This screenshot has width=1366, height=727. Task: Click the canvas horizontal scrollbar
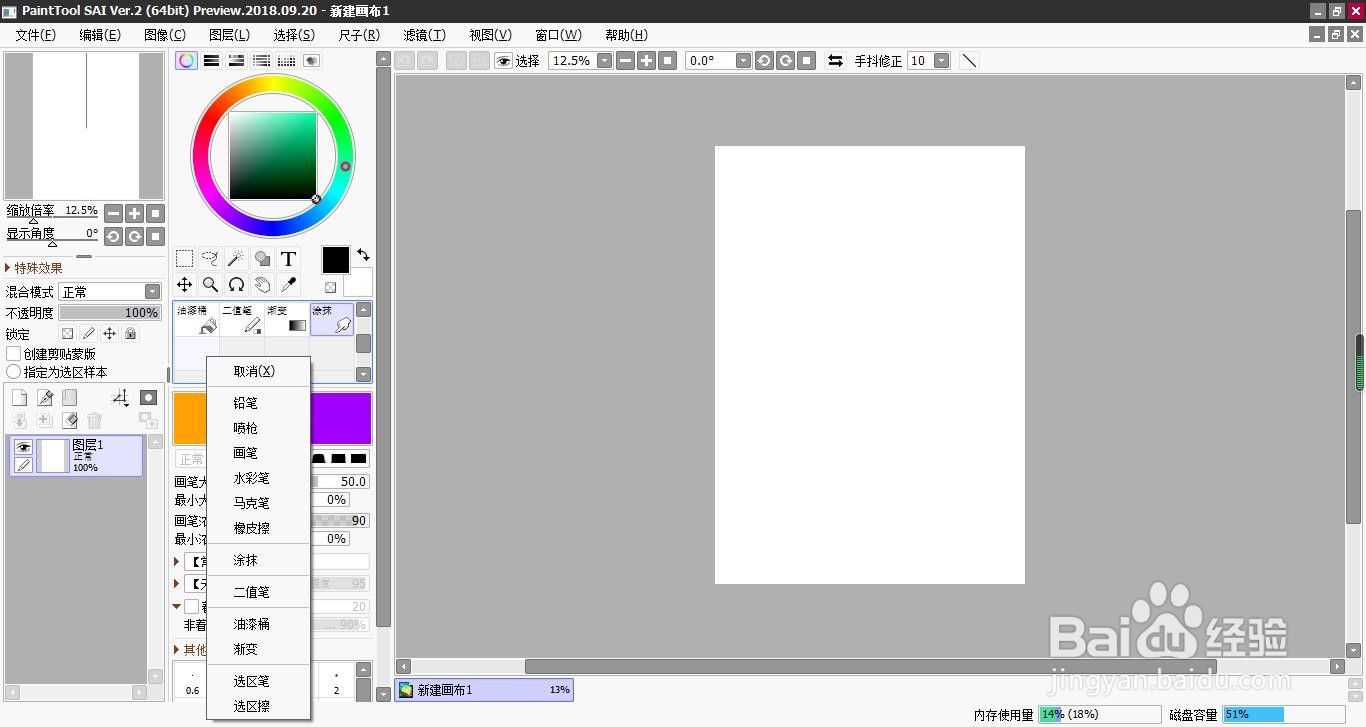click(870, 666)
